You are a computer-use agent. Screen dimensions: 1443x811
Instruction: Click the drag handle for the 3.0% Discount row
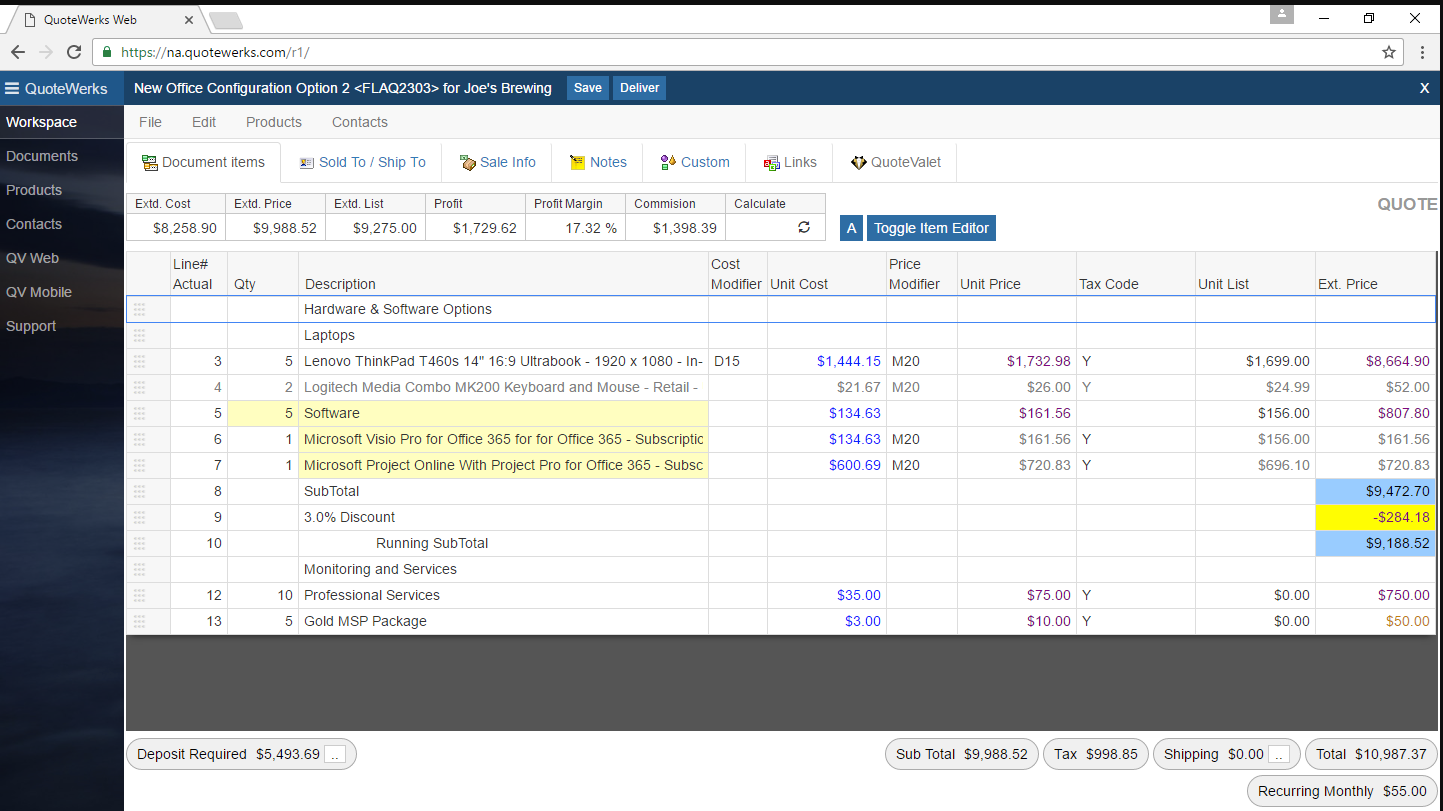point(139,517)
